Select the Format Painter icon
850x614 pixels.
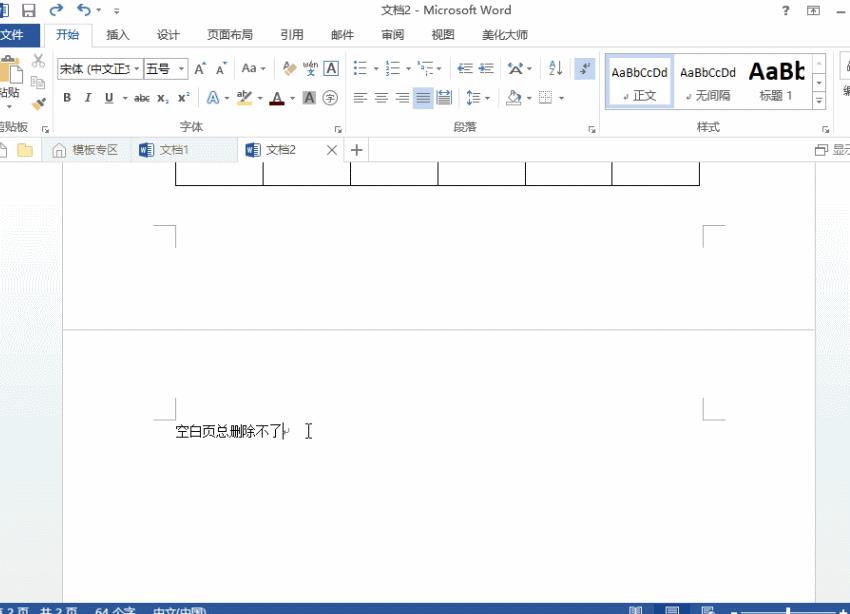click(x=39, y=102)
